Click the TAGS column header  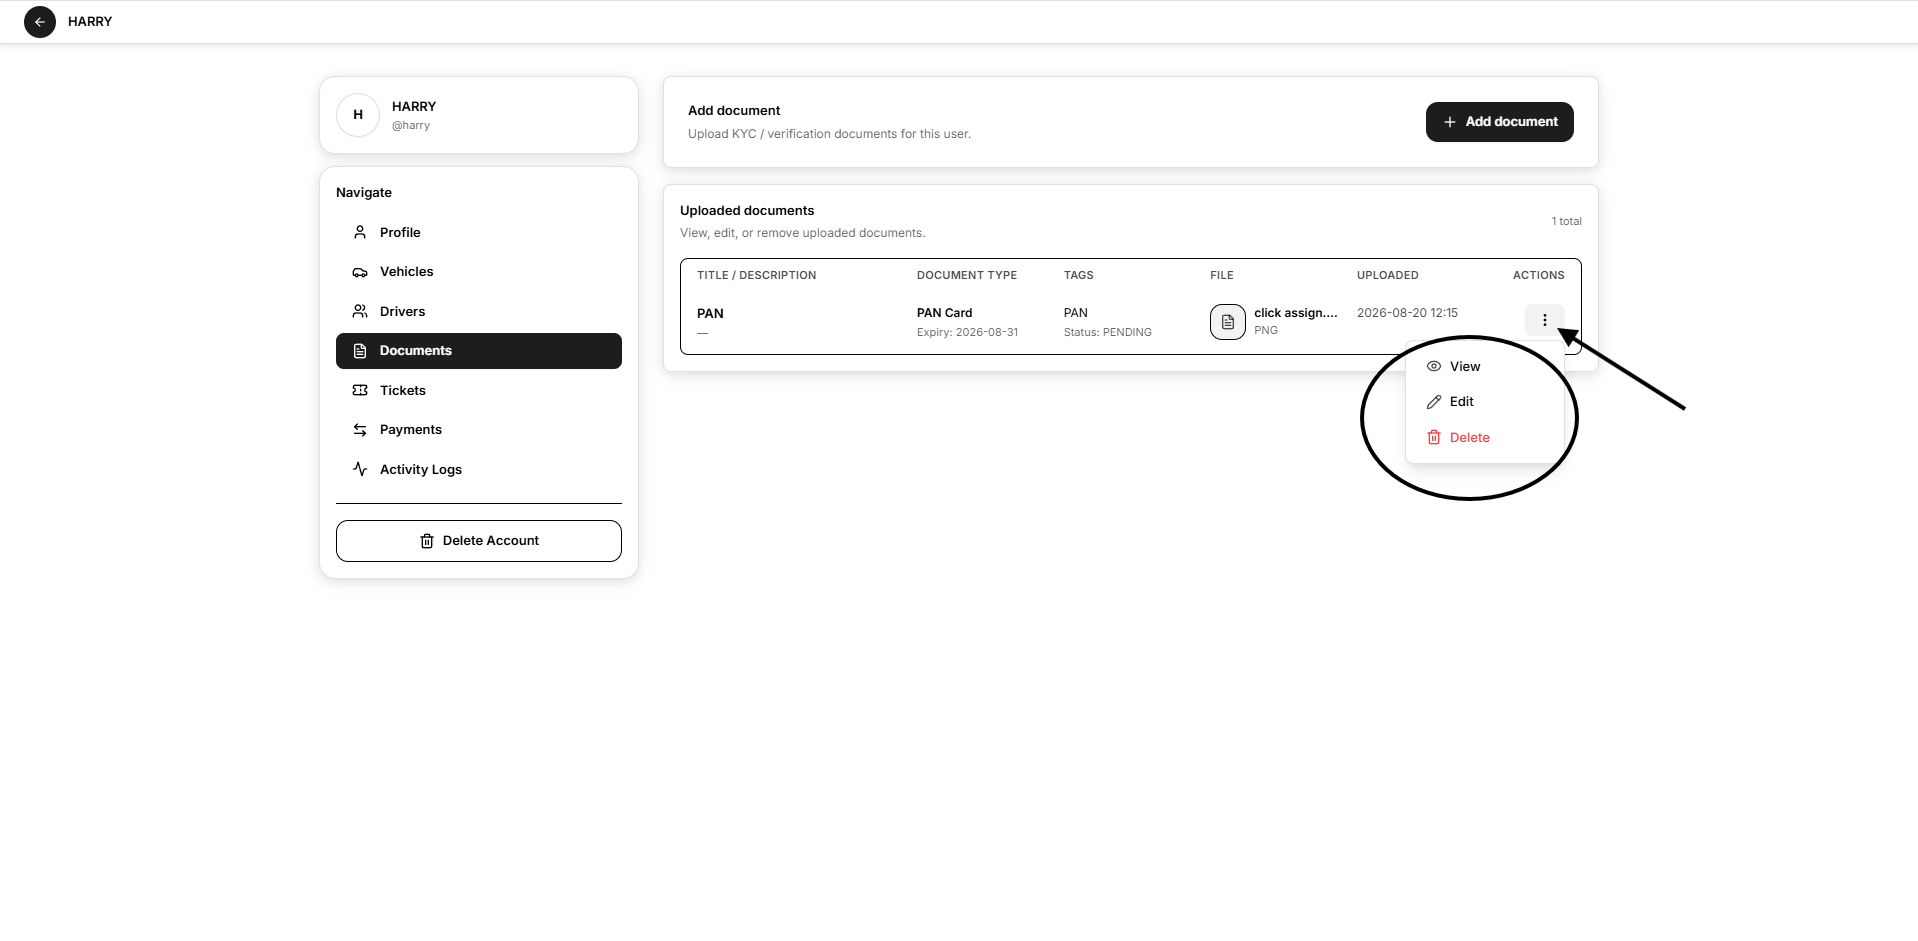1079,276
